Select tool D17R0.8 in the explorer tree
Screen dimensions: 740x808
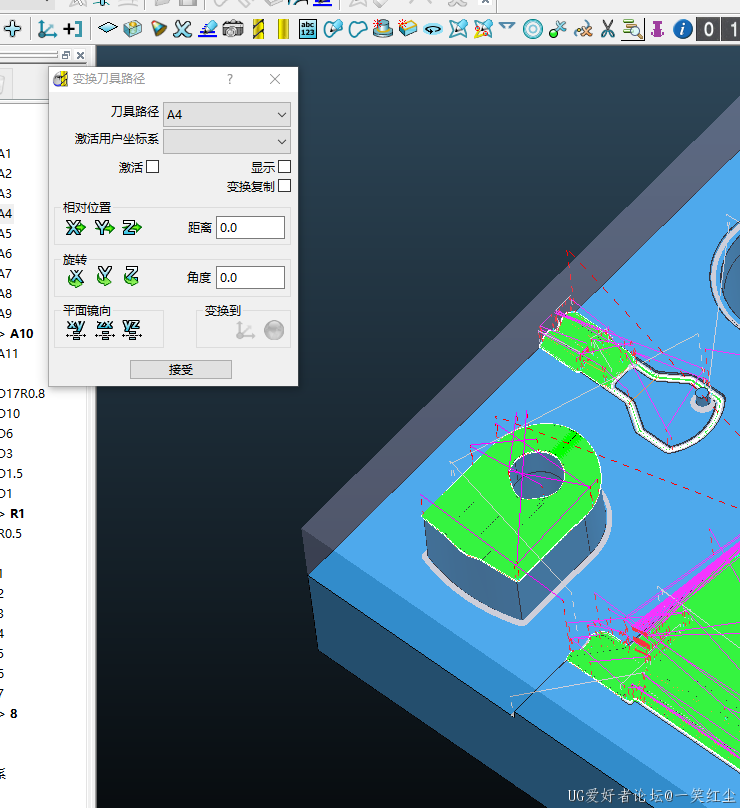pyautogui.click(x=22, y=394)
